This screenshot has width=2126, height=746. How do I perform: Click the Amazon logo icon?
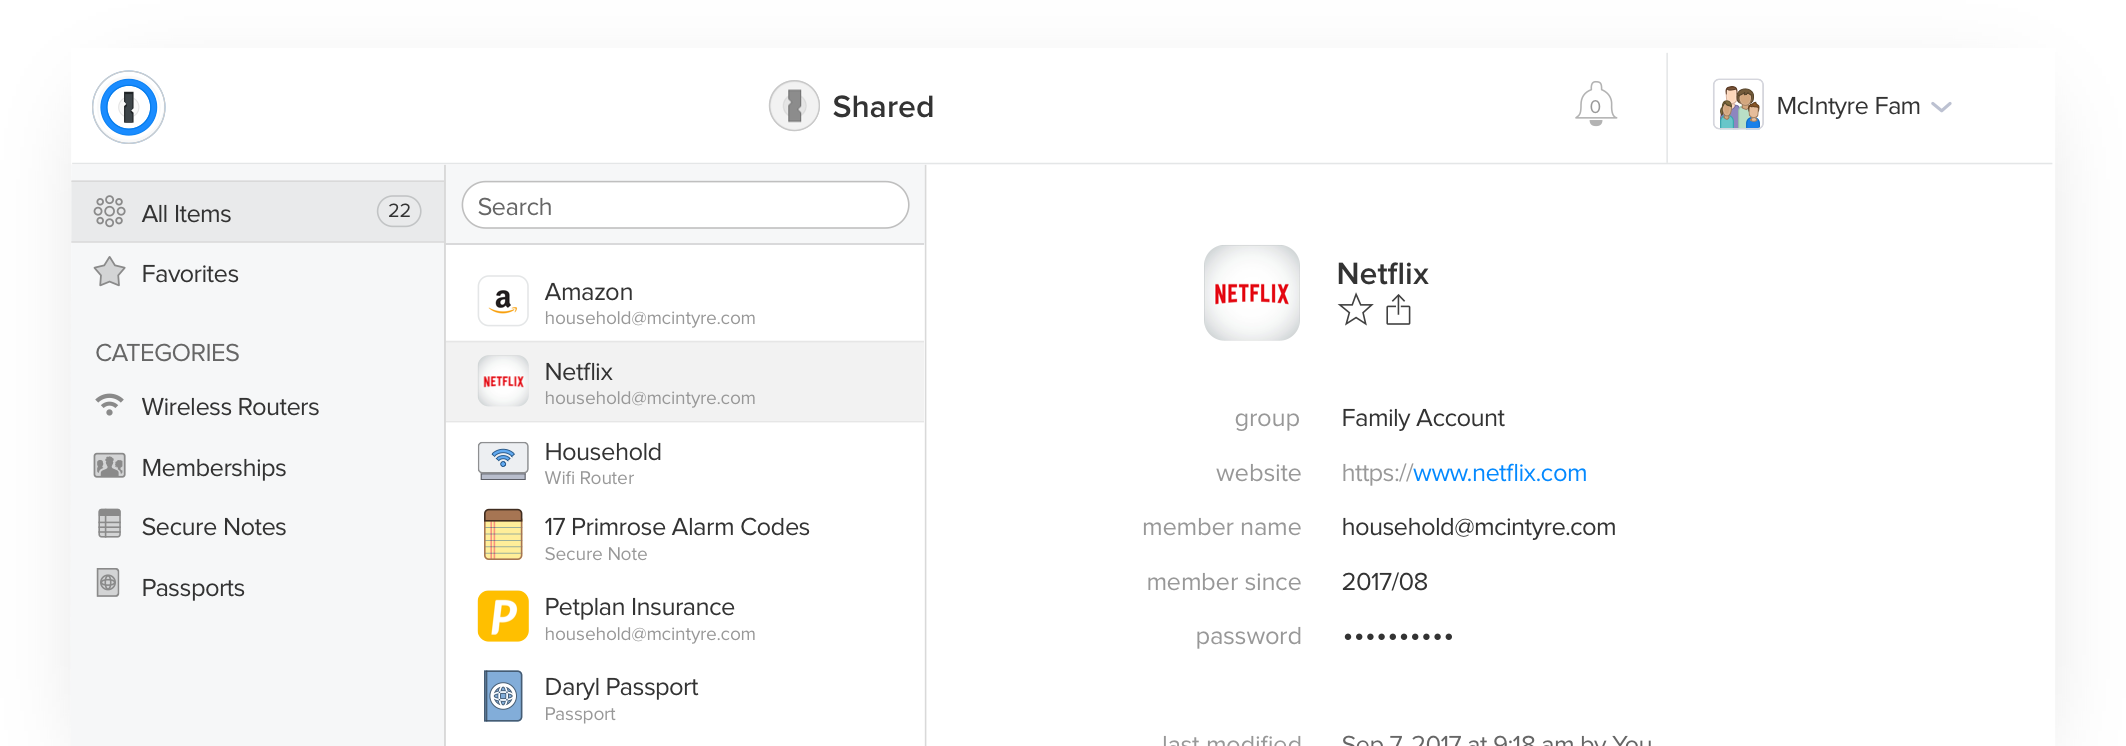click(503, 301)
